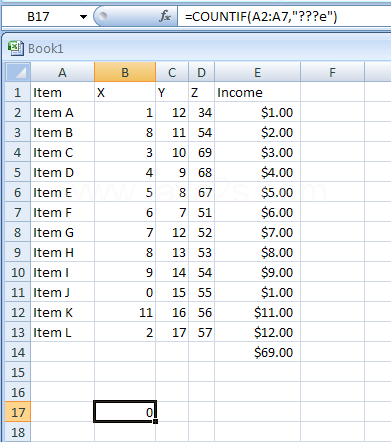Select column F header
This screenshot has height=442, width=391.
pos(332,72)
